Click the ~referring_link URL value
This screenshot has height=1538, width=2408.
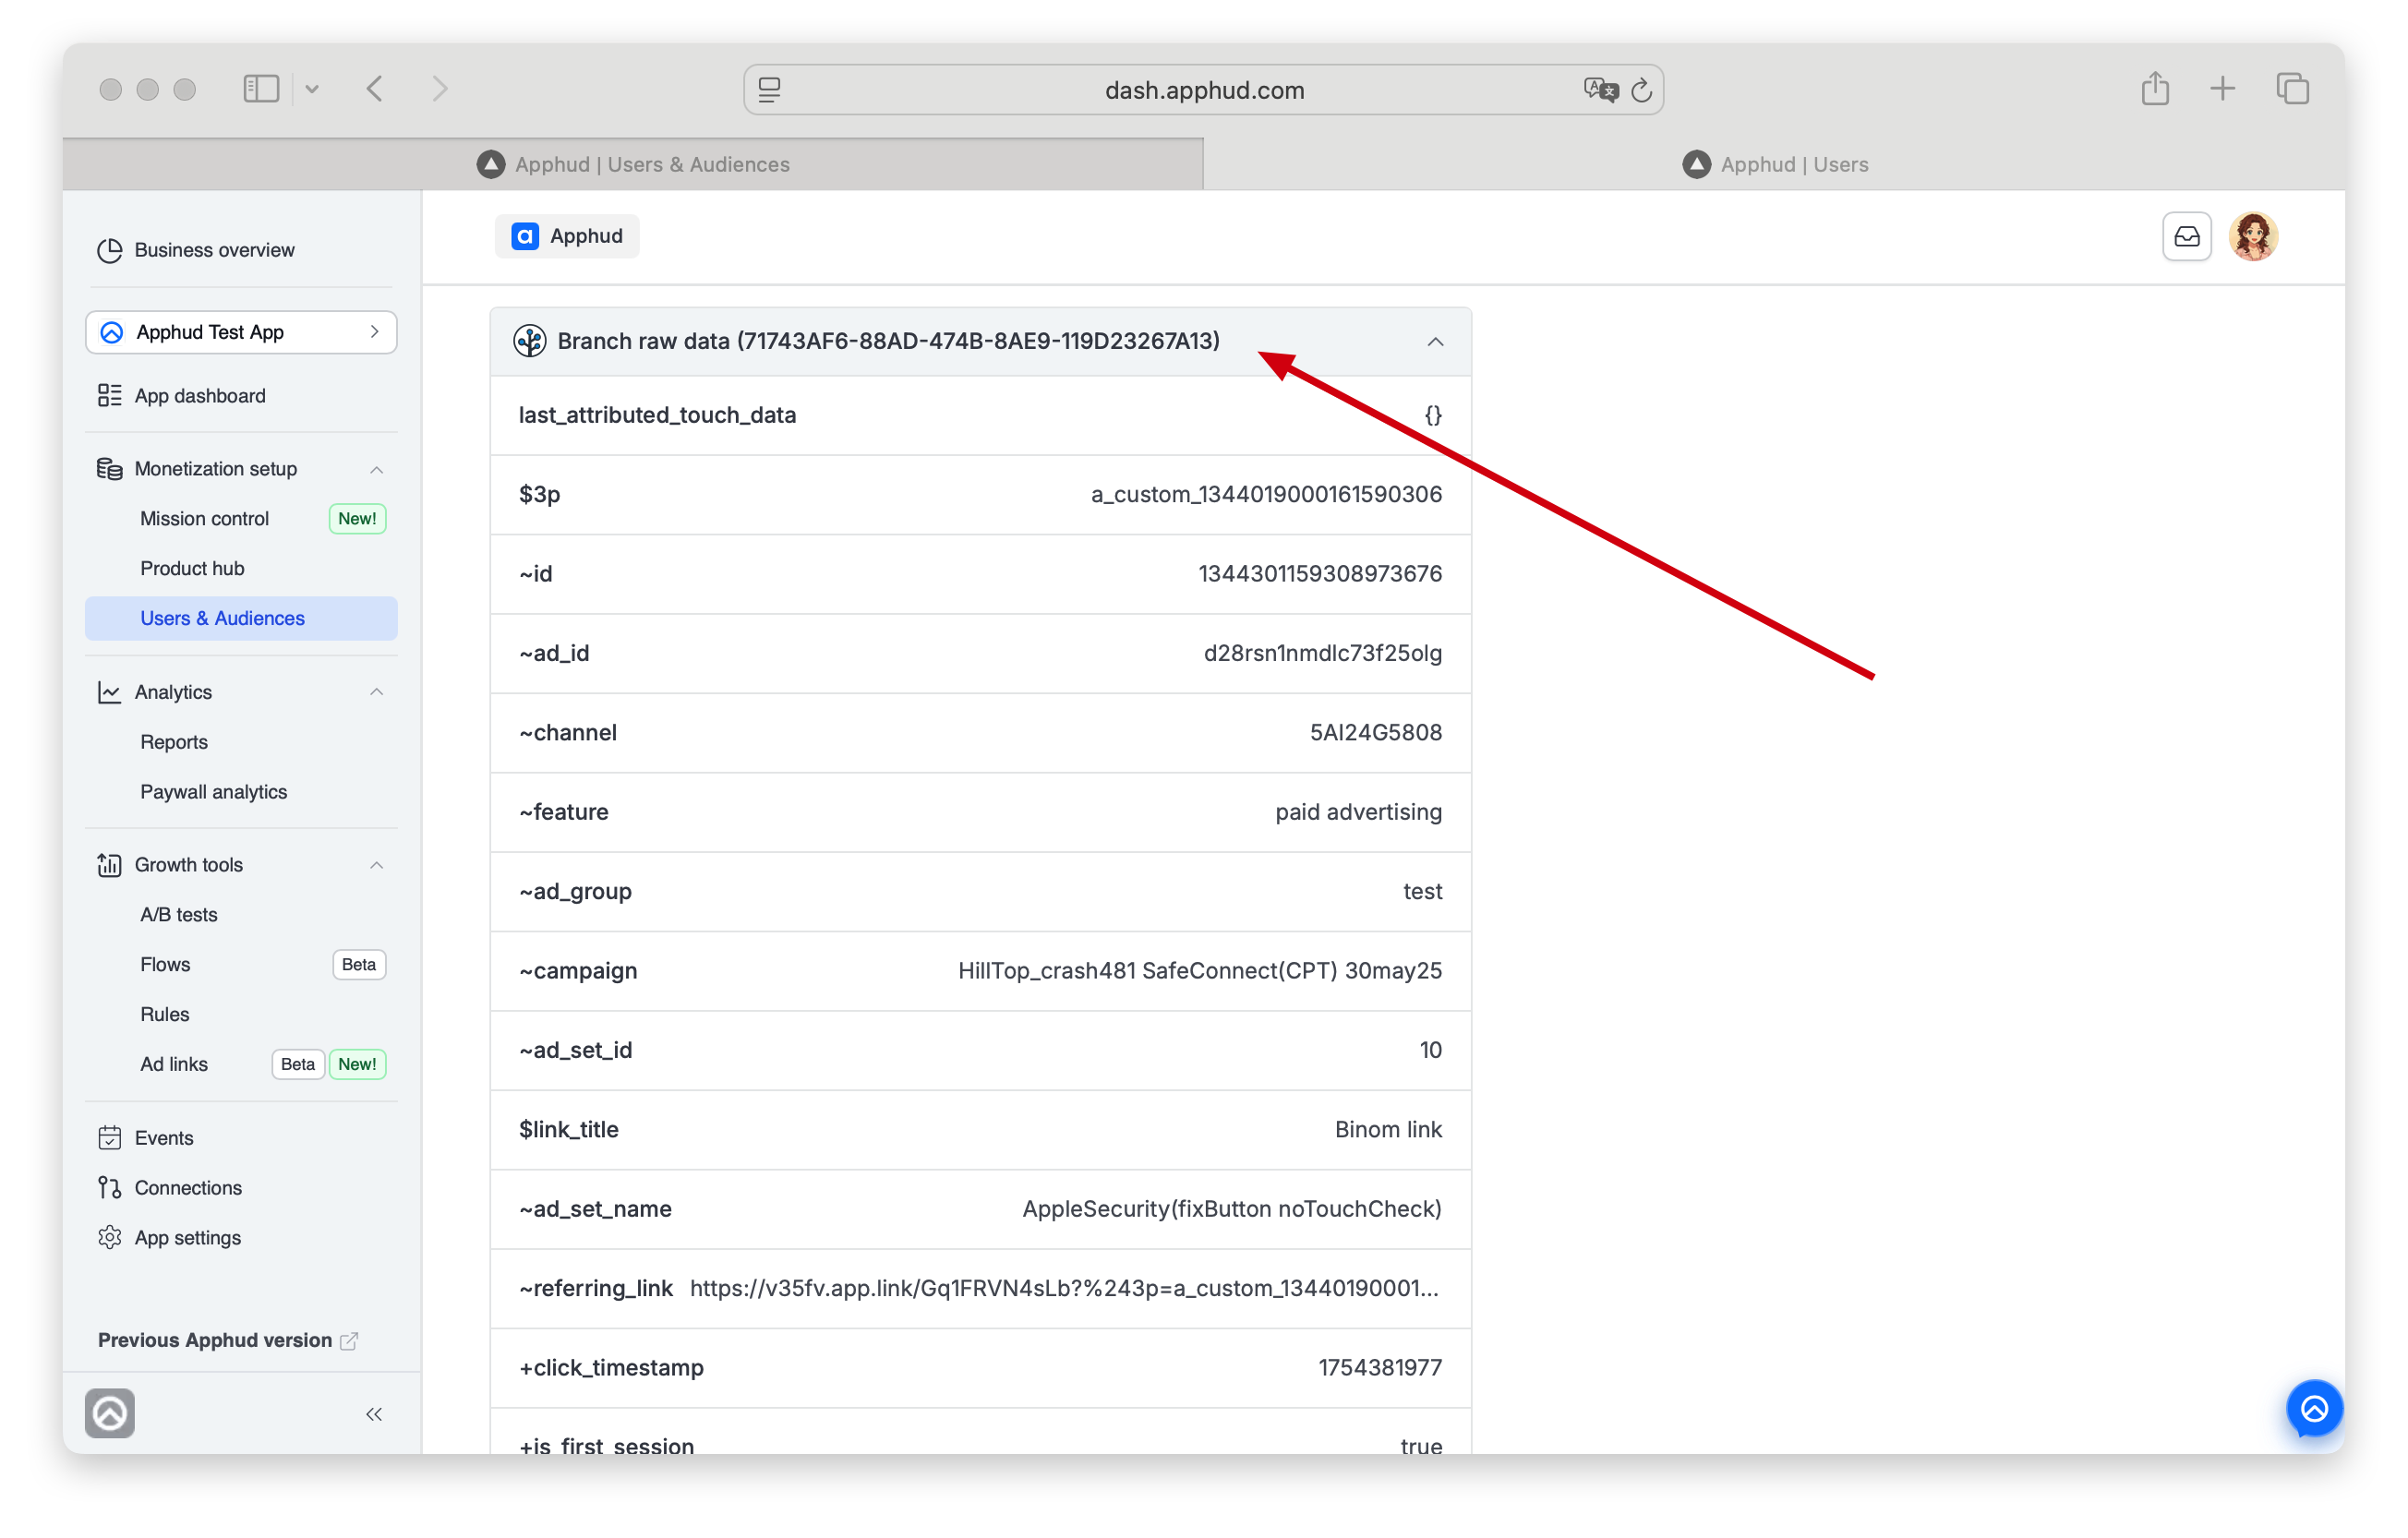[x=1064, y=1288]
